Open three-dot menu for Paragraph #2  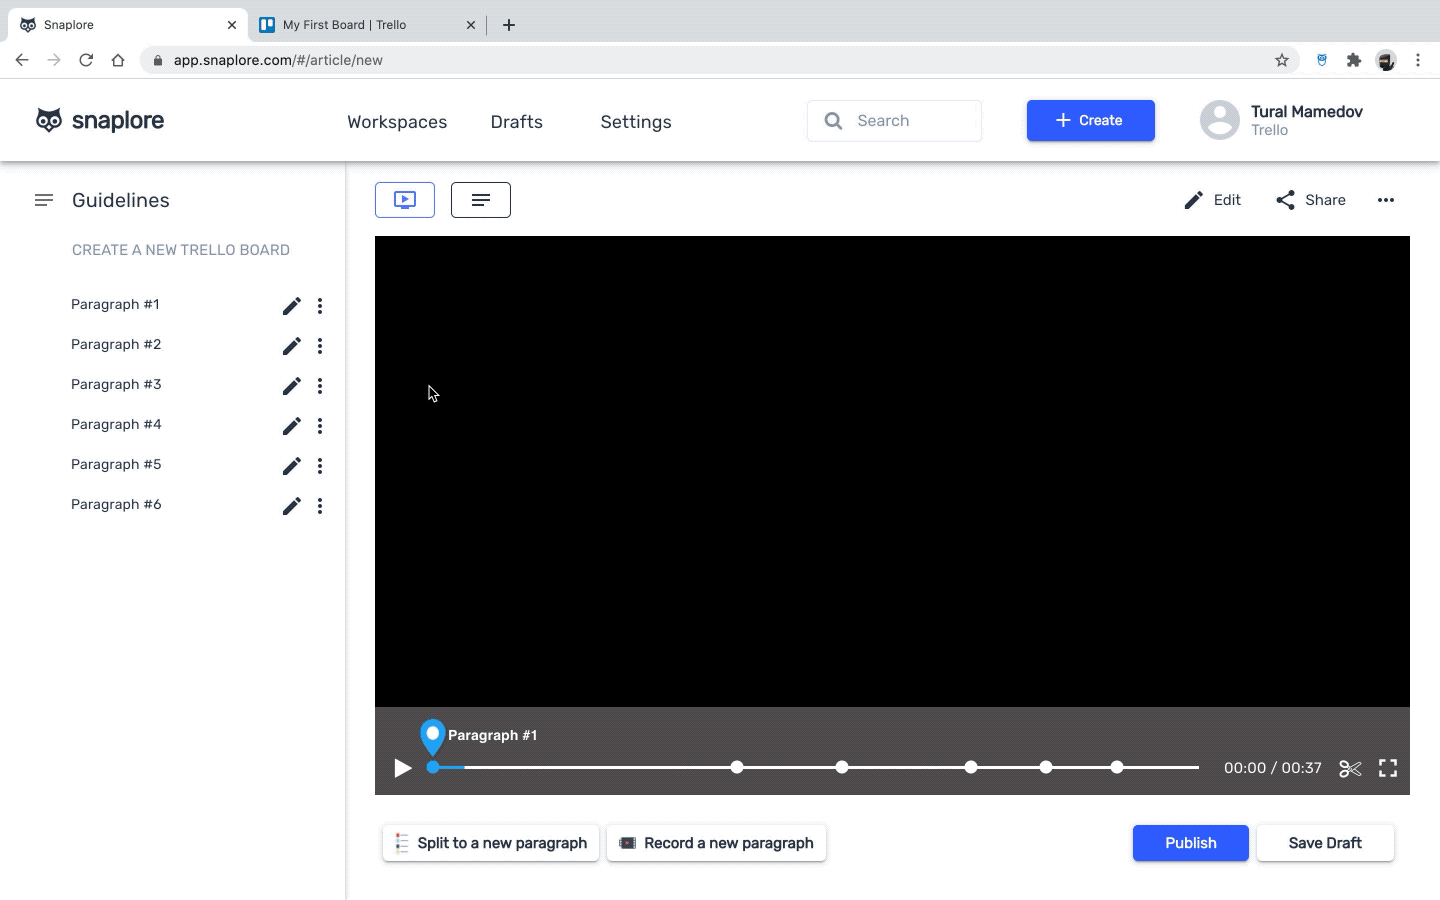[x=320, y=346]
